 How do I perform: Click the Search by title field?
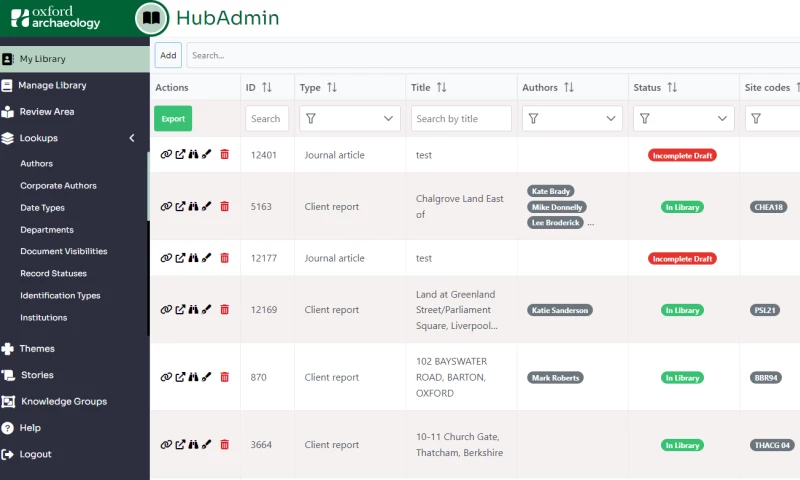point(461,119)
